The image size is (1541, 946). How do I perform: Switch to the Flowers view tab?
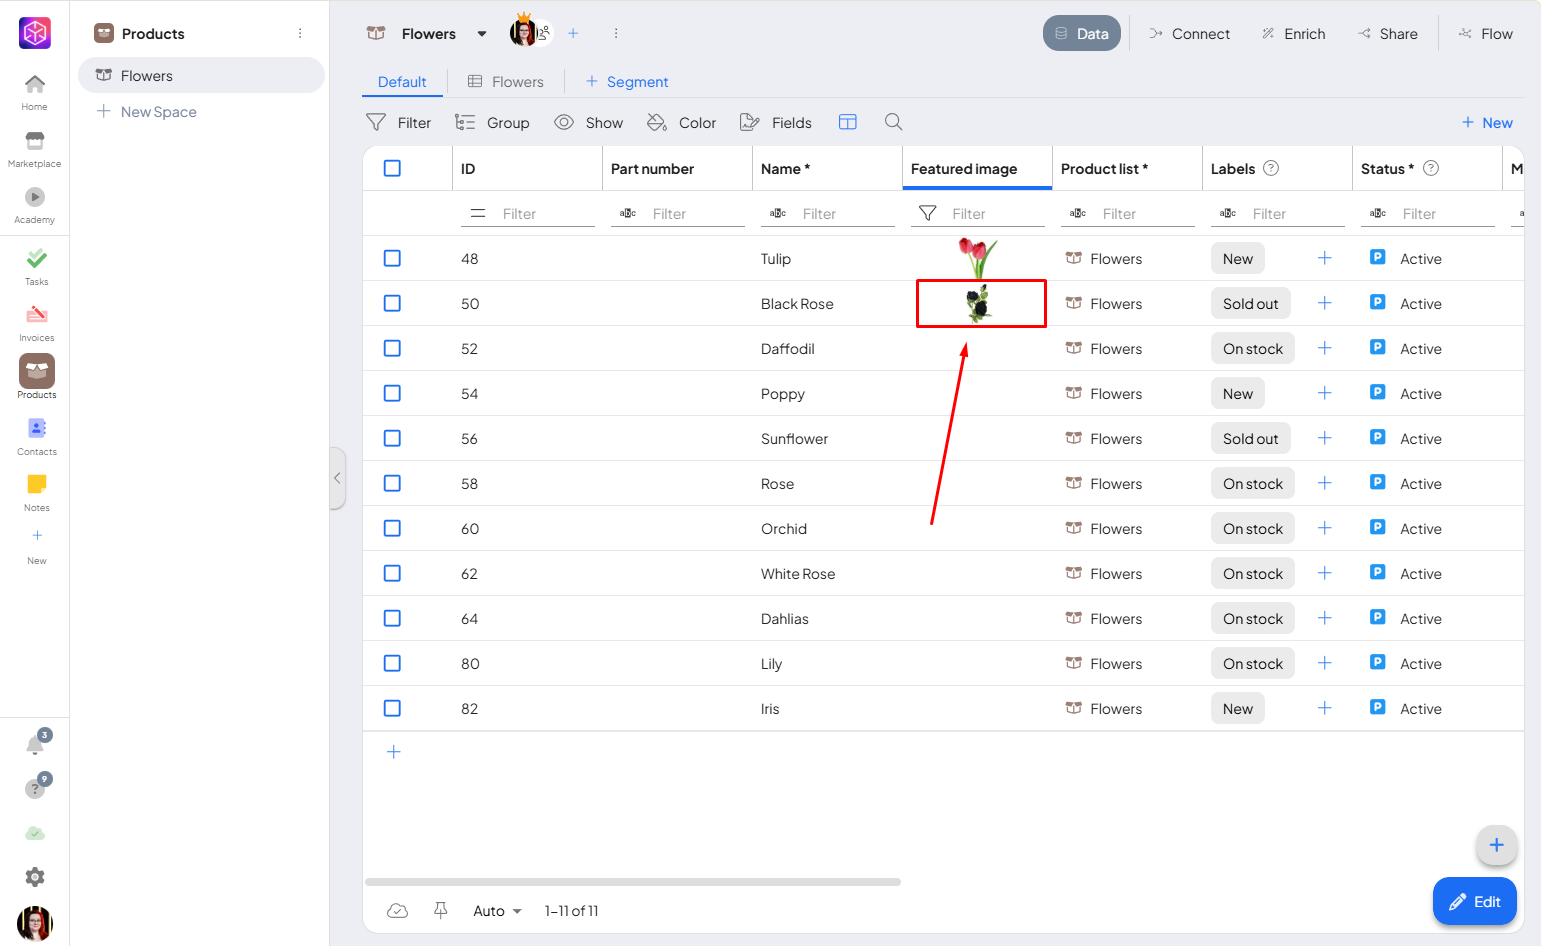point(506,82)
